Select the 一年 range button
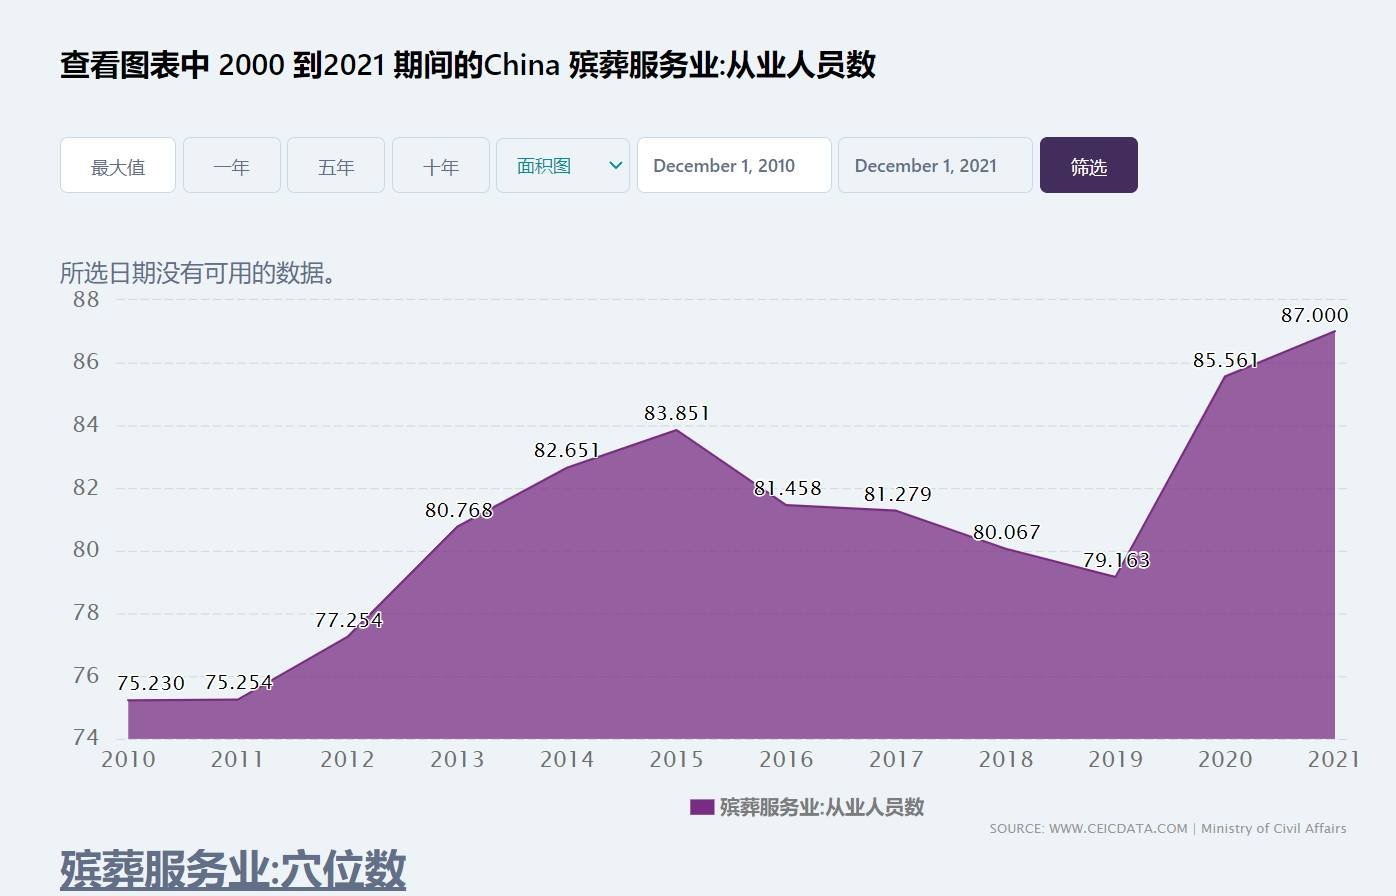The width and height of the screenshot is (1396, 896). pos(231,166)
